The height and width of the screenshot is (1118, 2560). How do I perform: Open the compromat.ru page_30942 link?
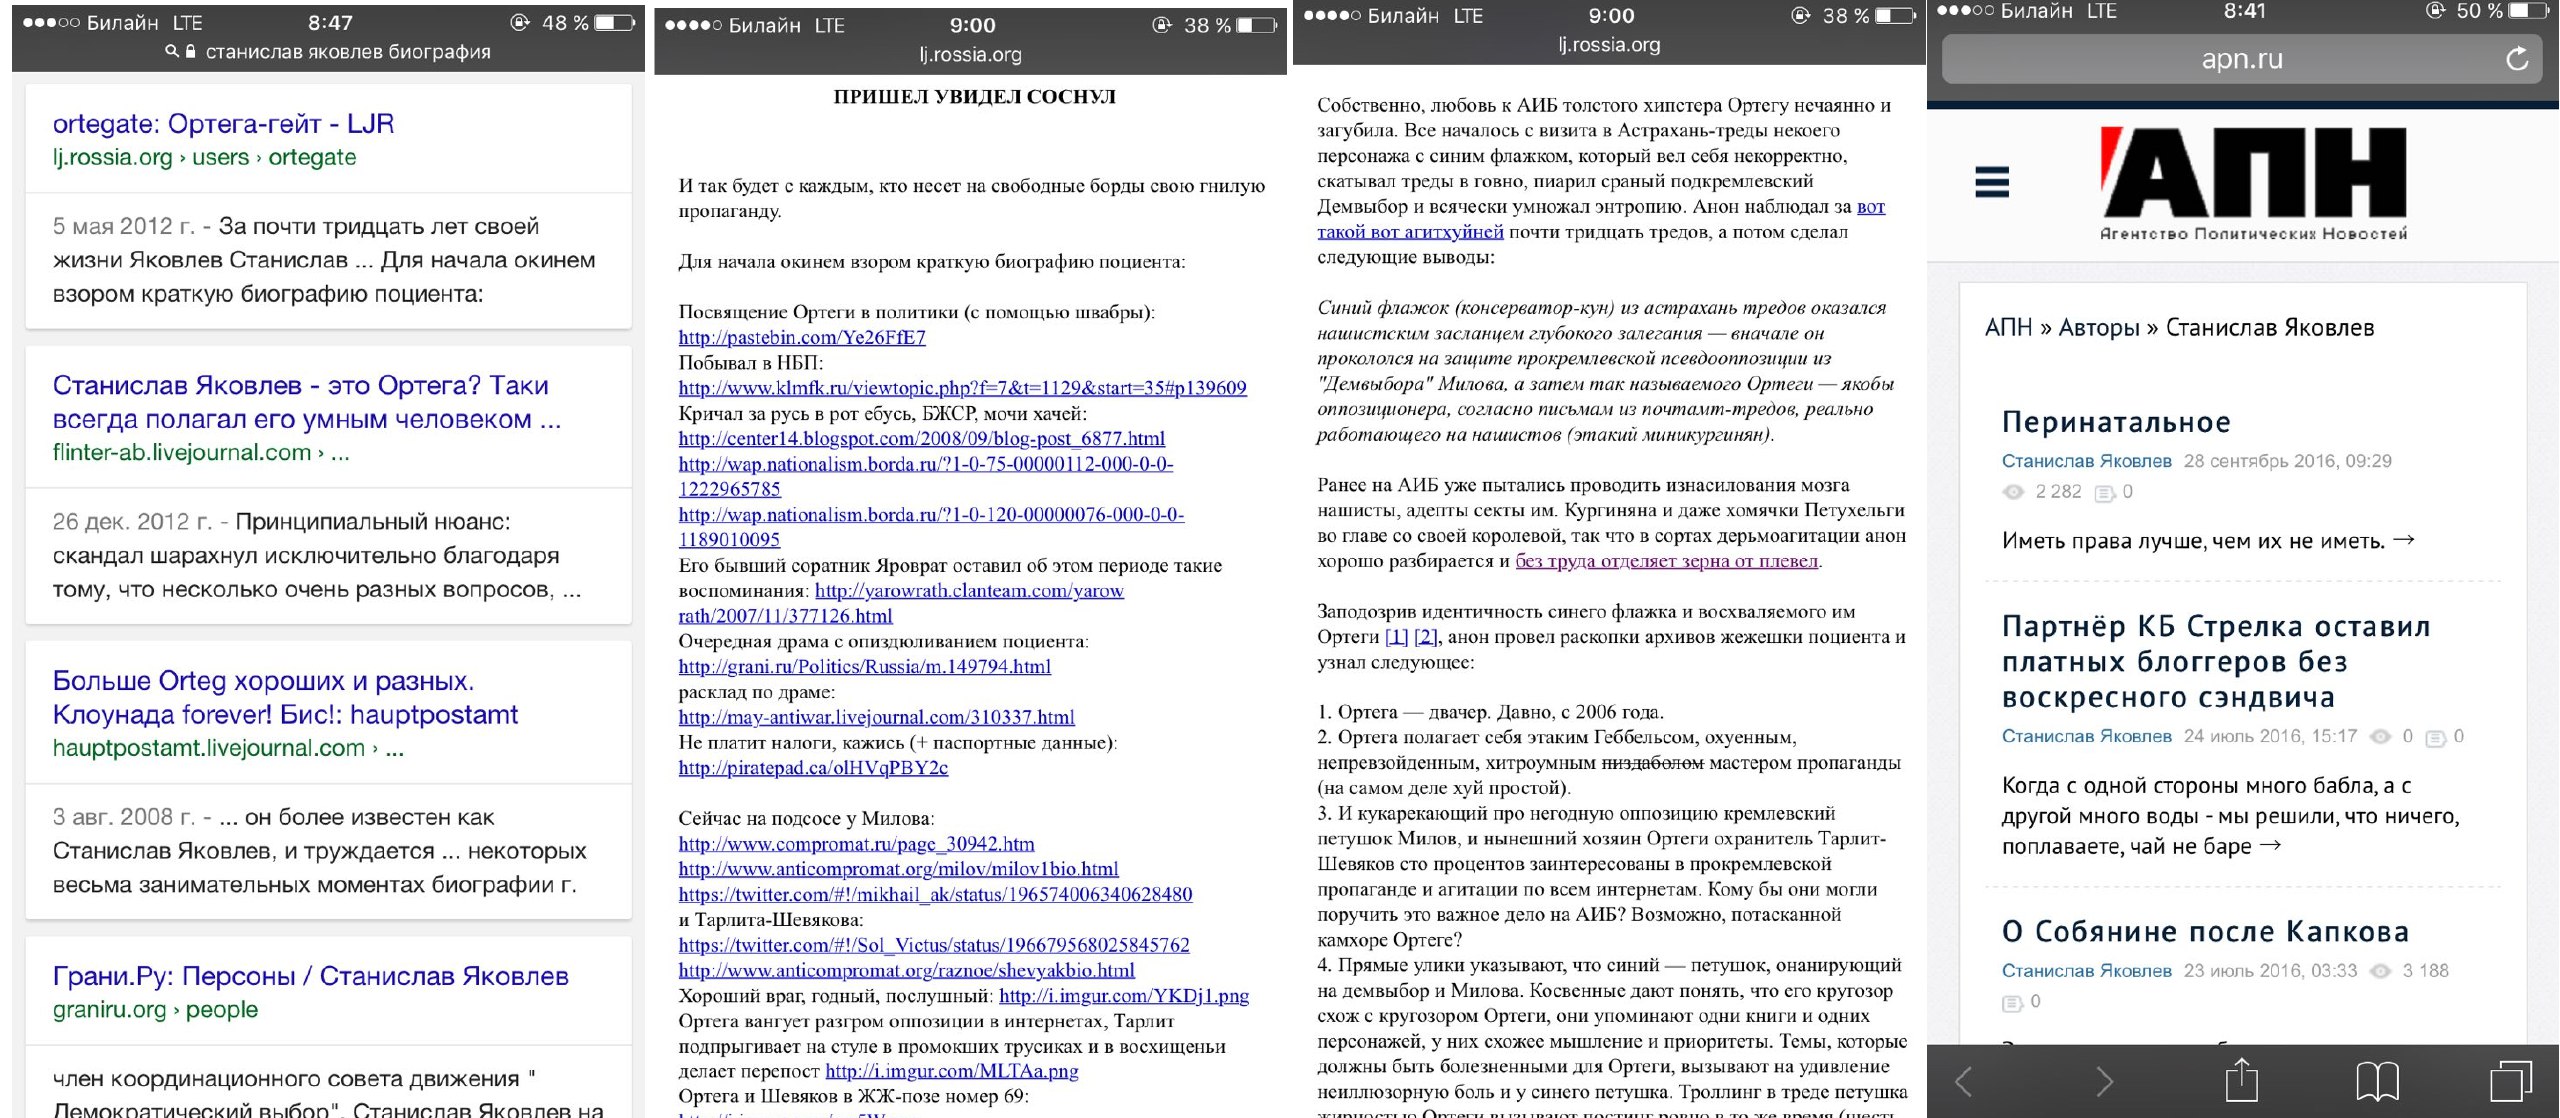(856, 844)
